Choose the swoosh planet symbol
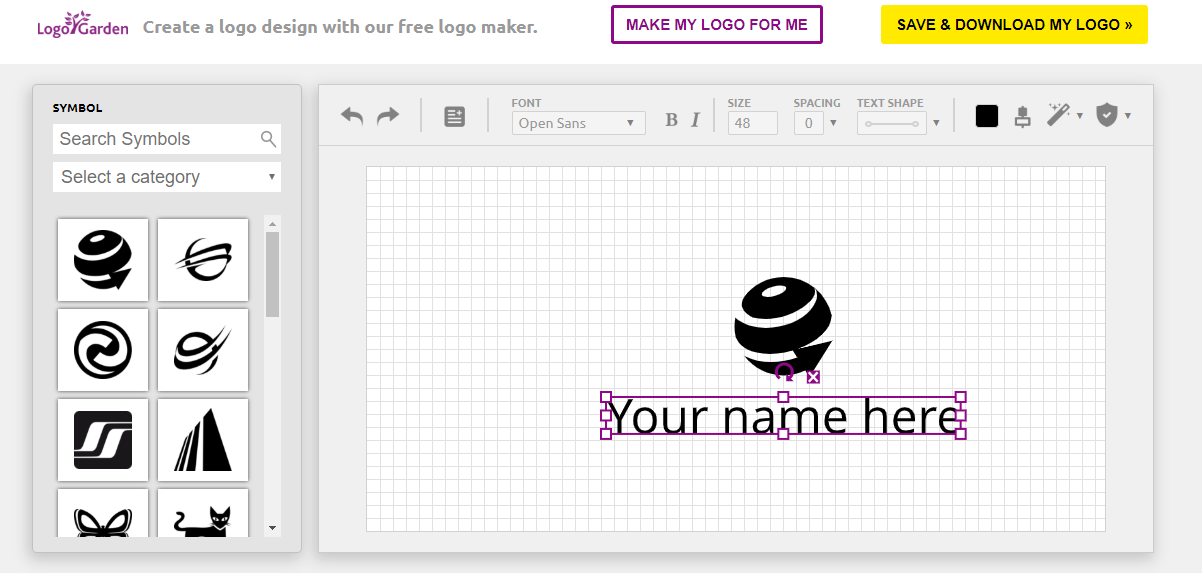The height and width of the screenshot is (574, 1202). (203, 350)
